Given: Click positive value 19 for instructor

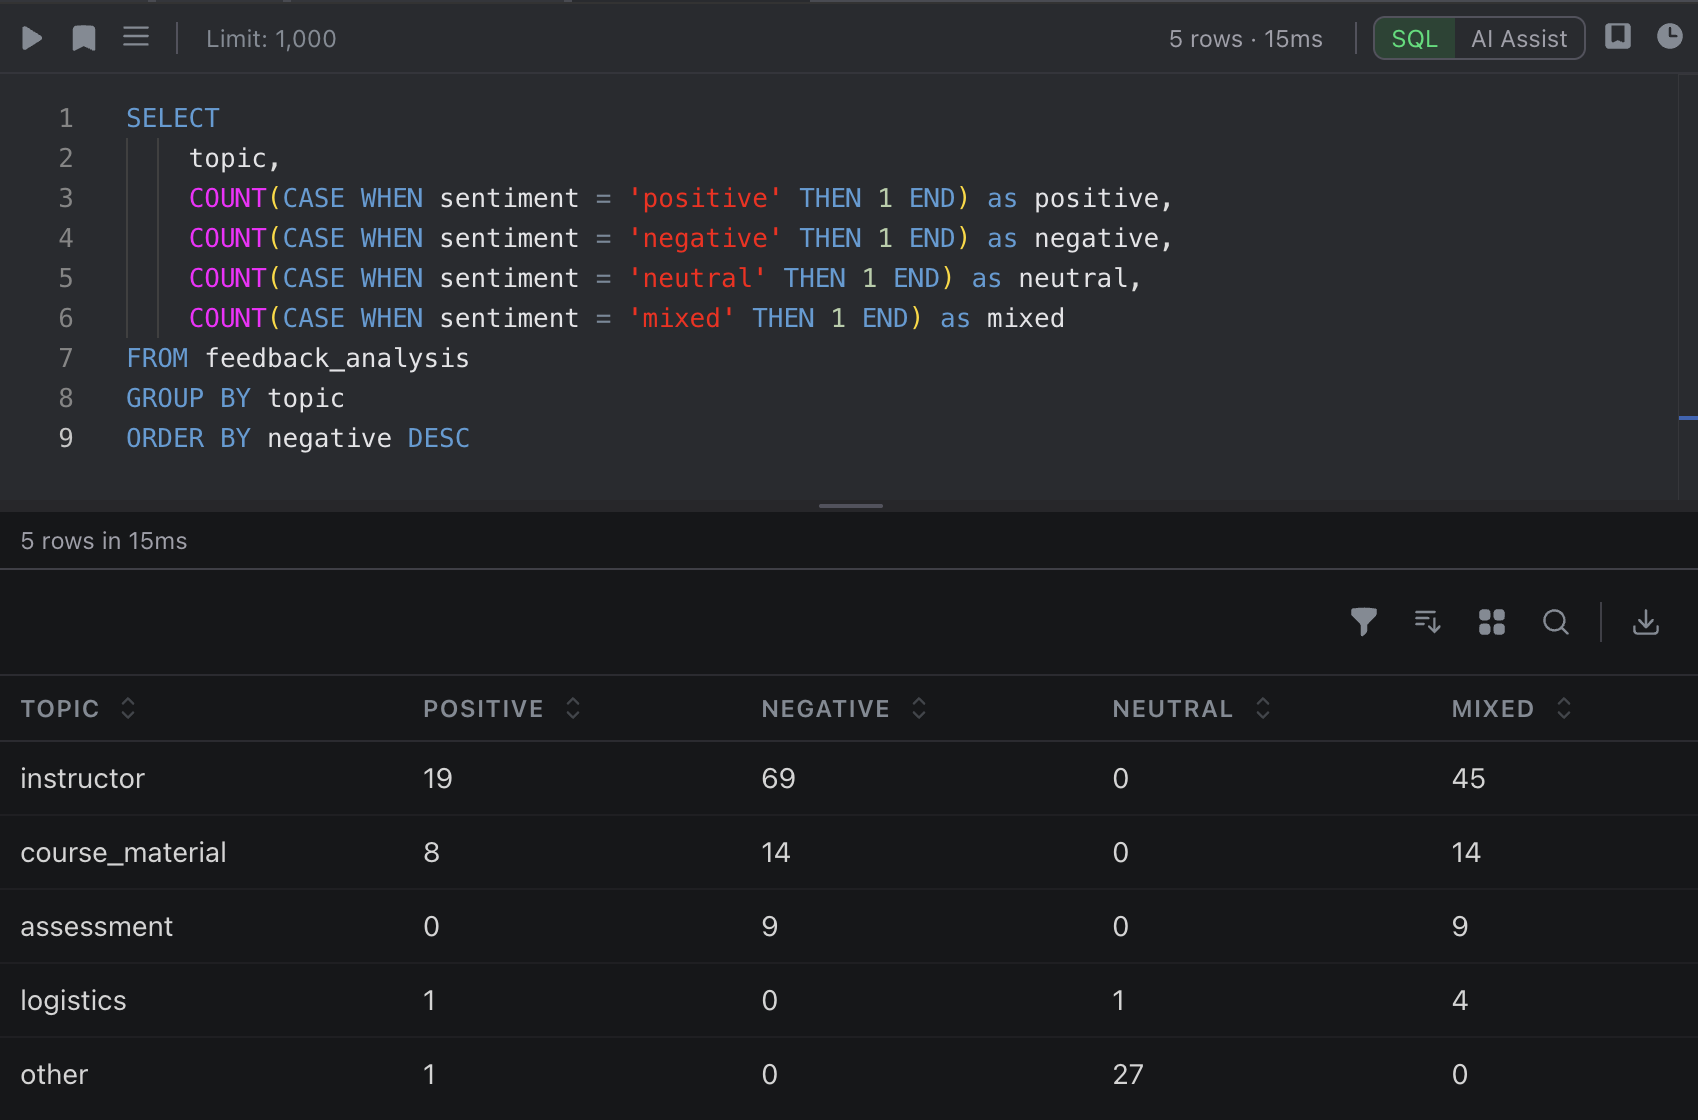Looking at the screenshot, I should click(438, 778).
